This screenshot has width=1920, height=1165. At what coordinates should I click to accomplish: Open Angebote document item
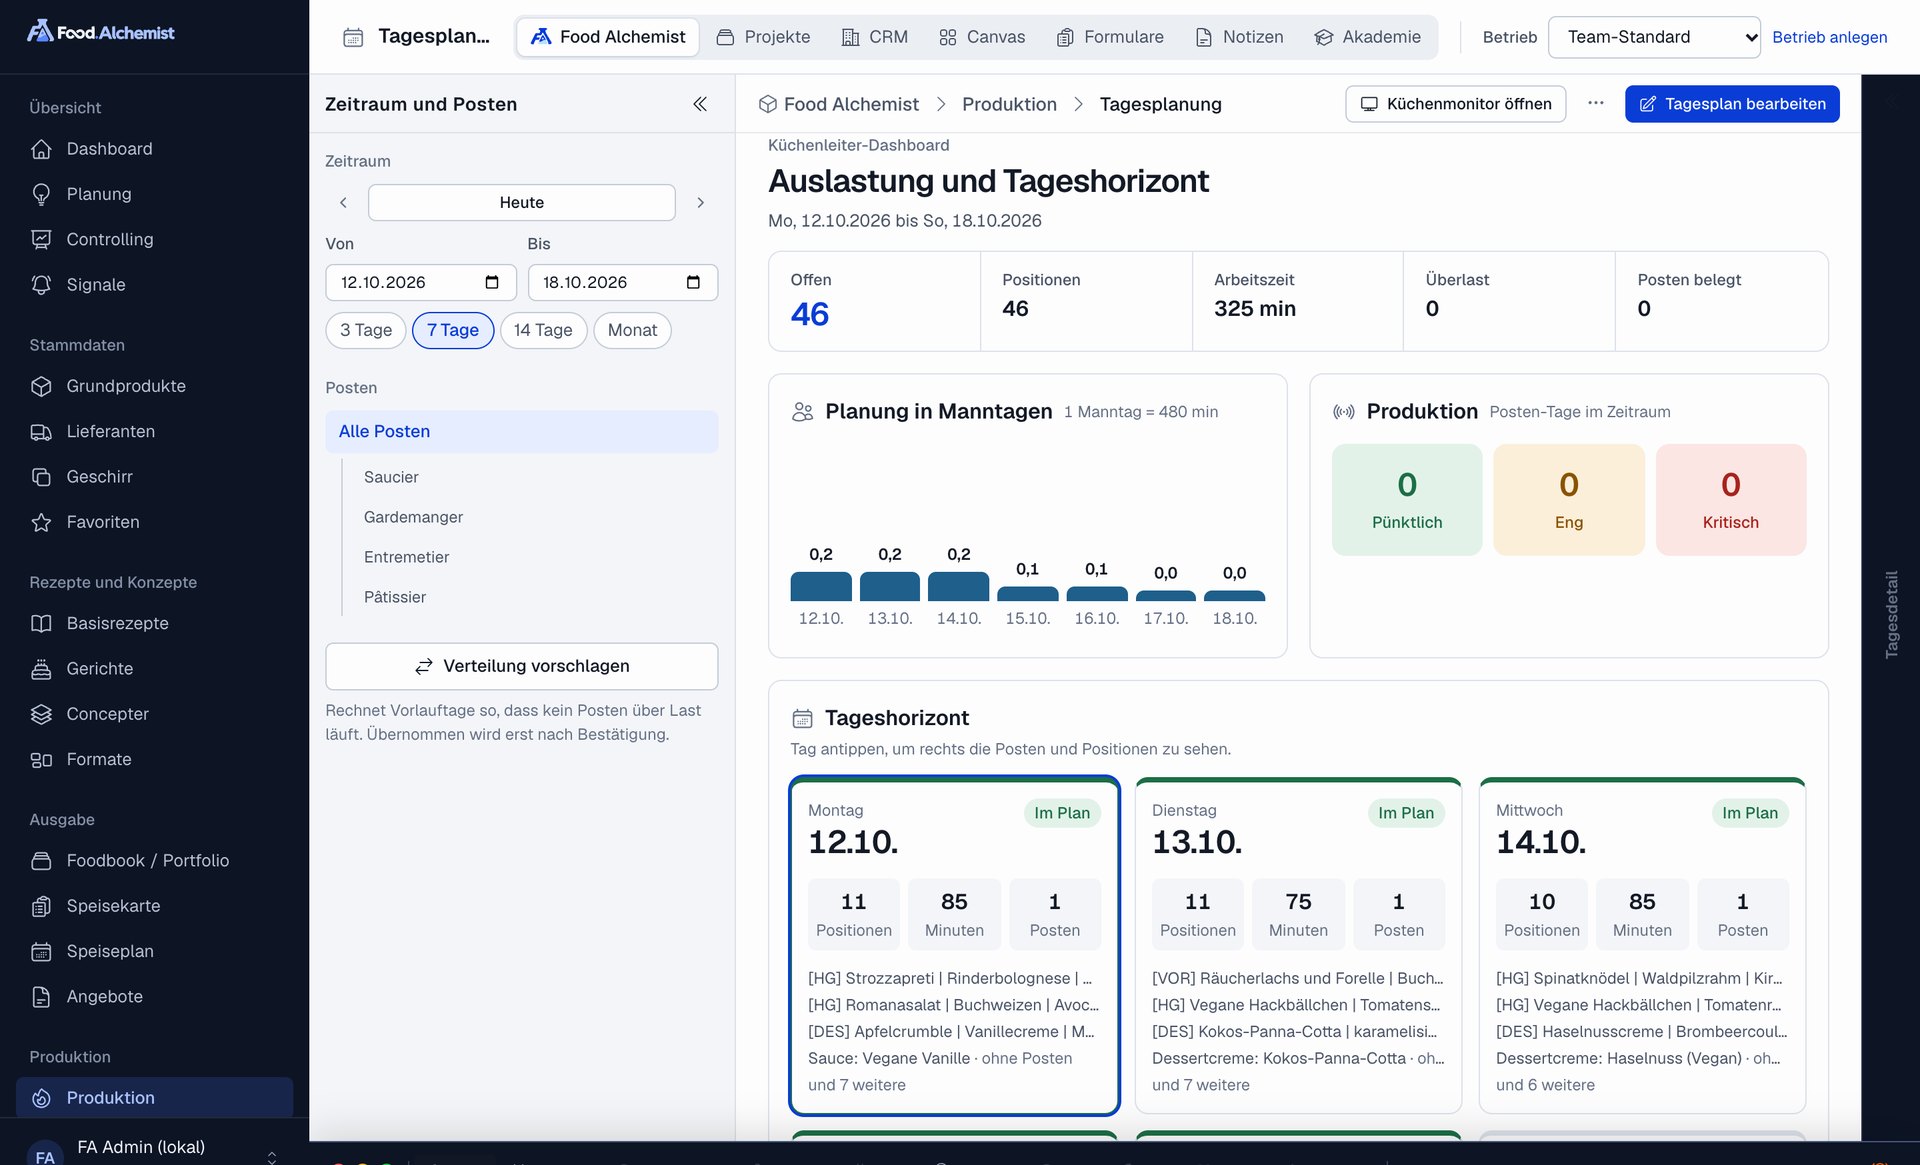click(154, 996)
